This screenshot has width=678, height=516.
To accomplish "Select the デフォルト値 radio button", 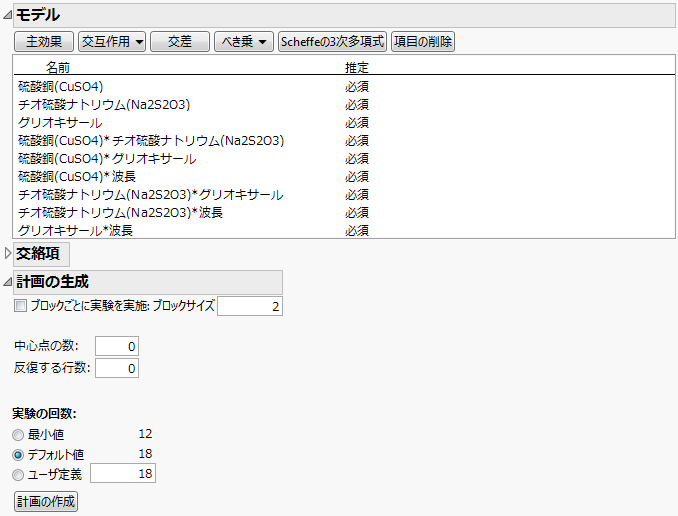I will click(19, 454).
